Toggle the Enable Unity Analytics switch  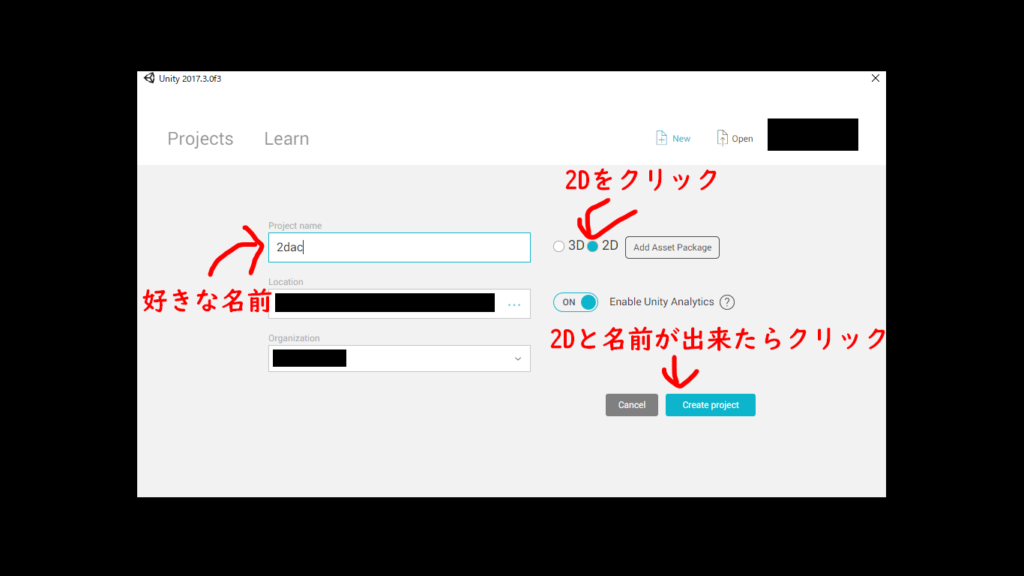point(575,302)
